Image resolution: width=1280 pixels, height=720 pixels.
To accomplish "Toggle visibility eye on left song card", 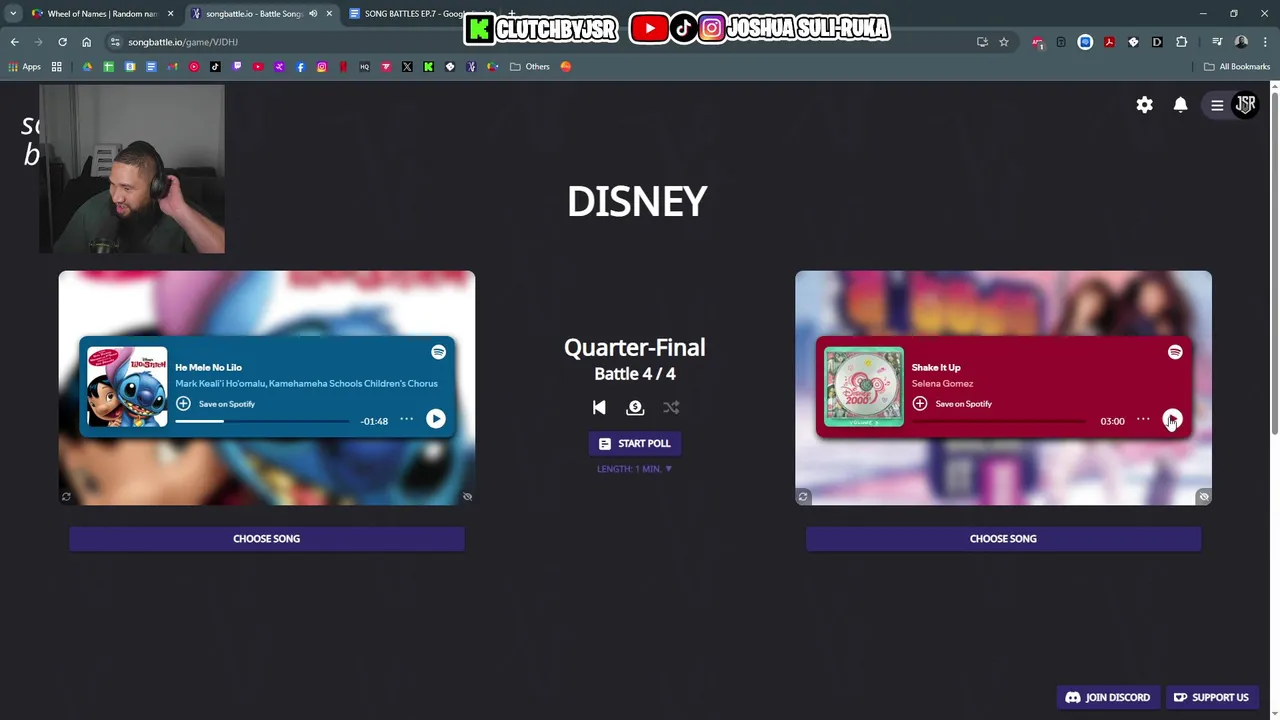I will [467, 496].
